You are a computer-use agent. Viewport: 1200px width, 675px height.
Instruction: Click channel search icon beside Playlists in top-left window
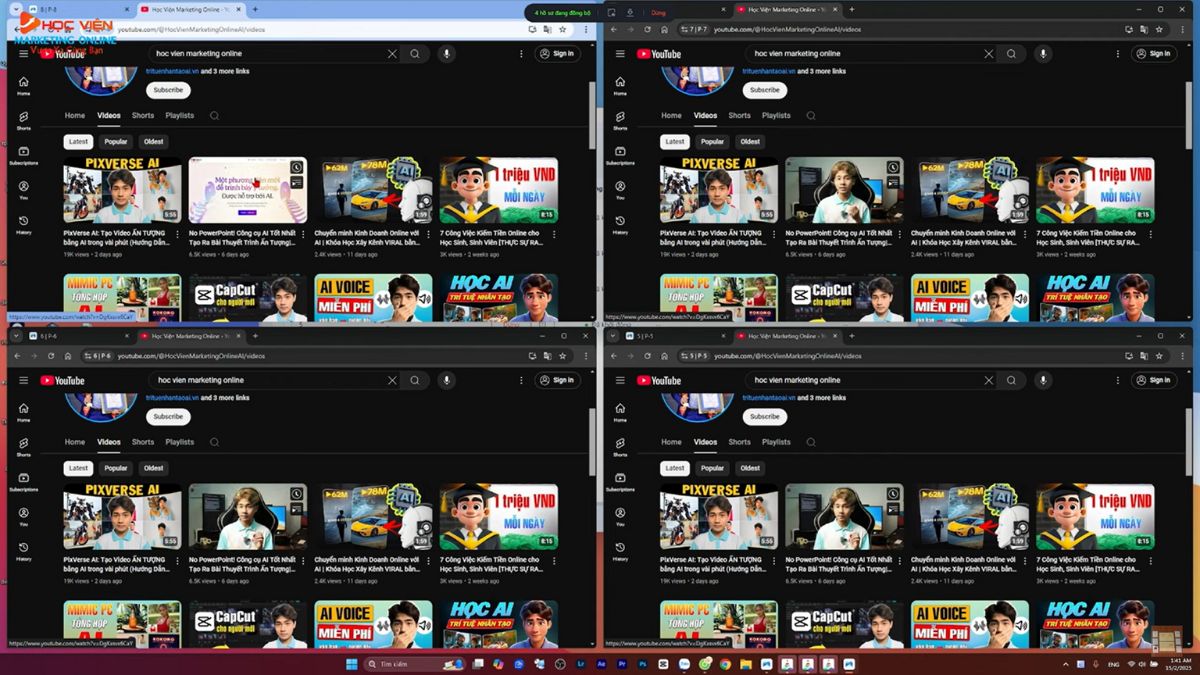click(x=214, y=116)
